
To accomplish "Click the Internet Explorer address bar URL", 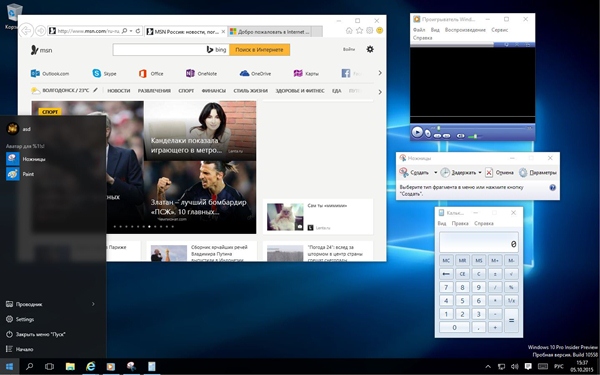I will [88, 31].
